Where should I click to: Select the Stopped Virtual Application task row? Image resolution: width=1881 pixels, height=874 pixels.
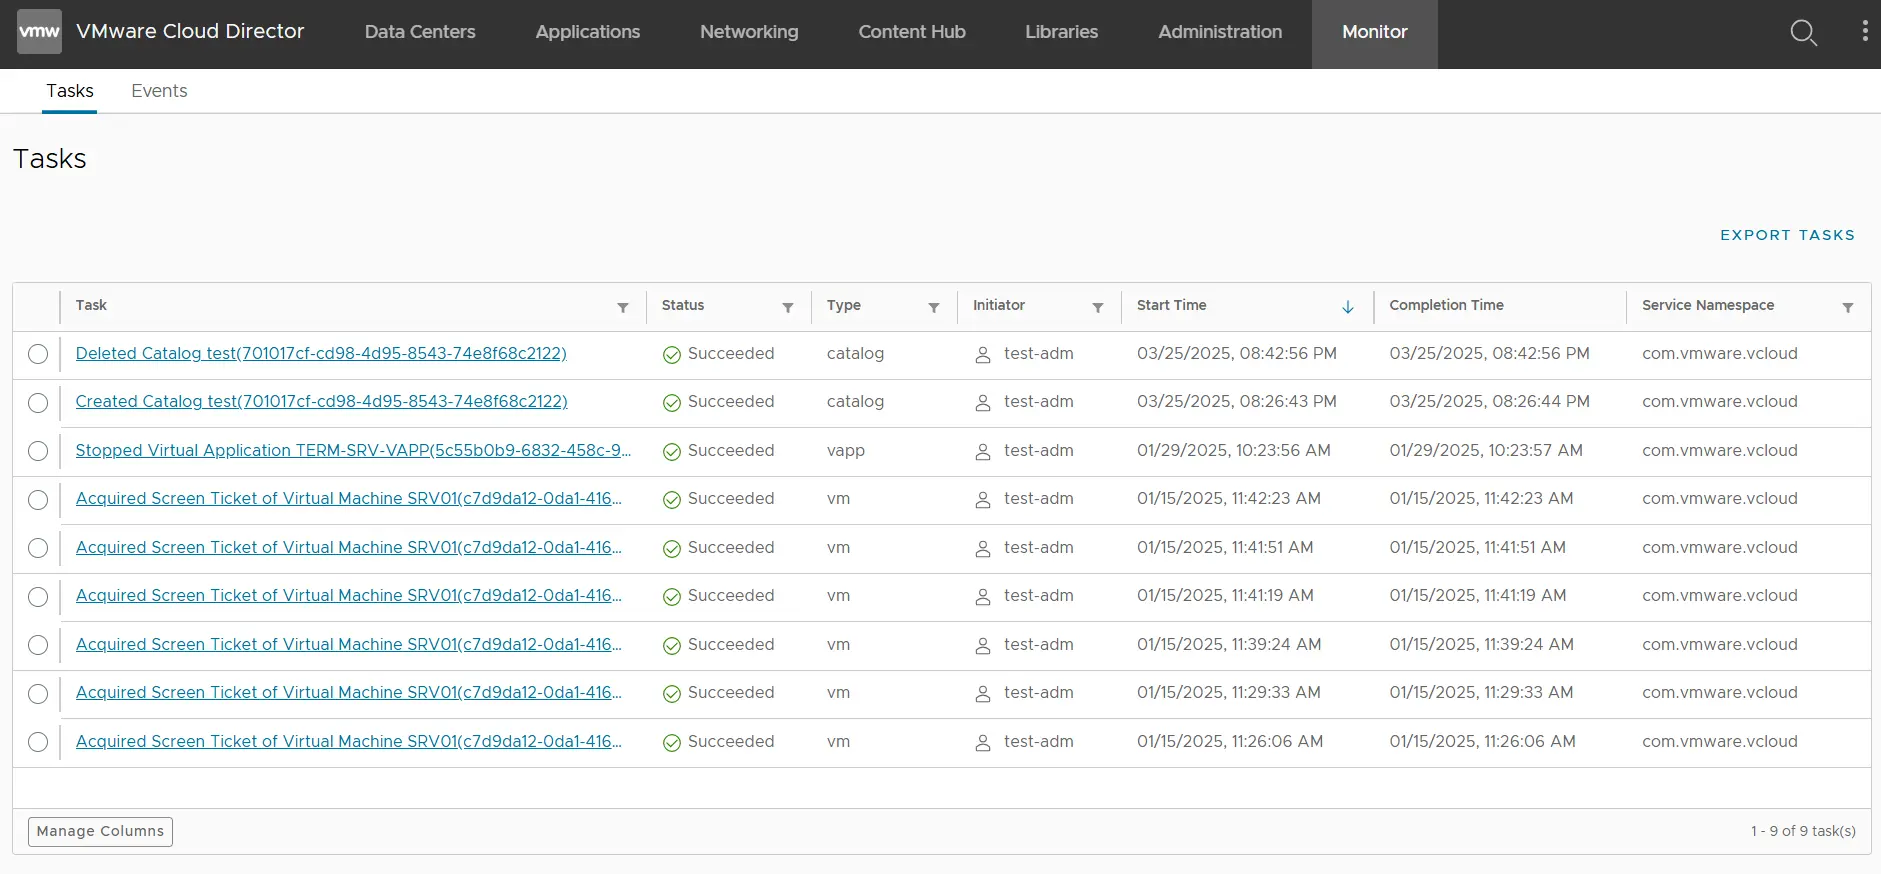(x=38, y=451)
